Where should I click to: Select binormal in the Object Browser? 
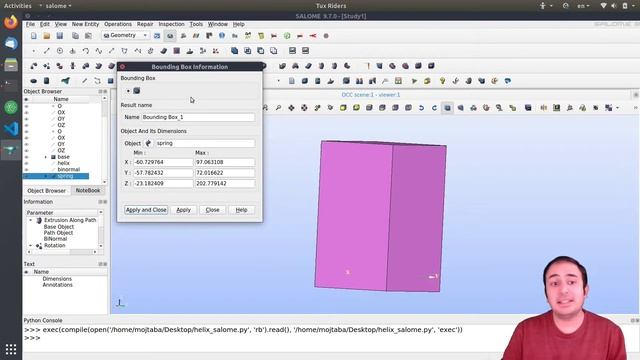[69, 169]
